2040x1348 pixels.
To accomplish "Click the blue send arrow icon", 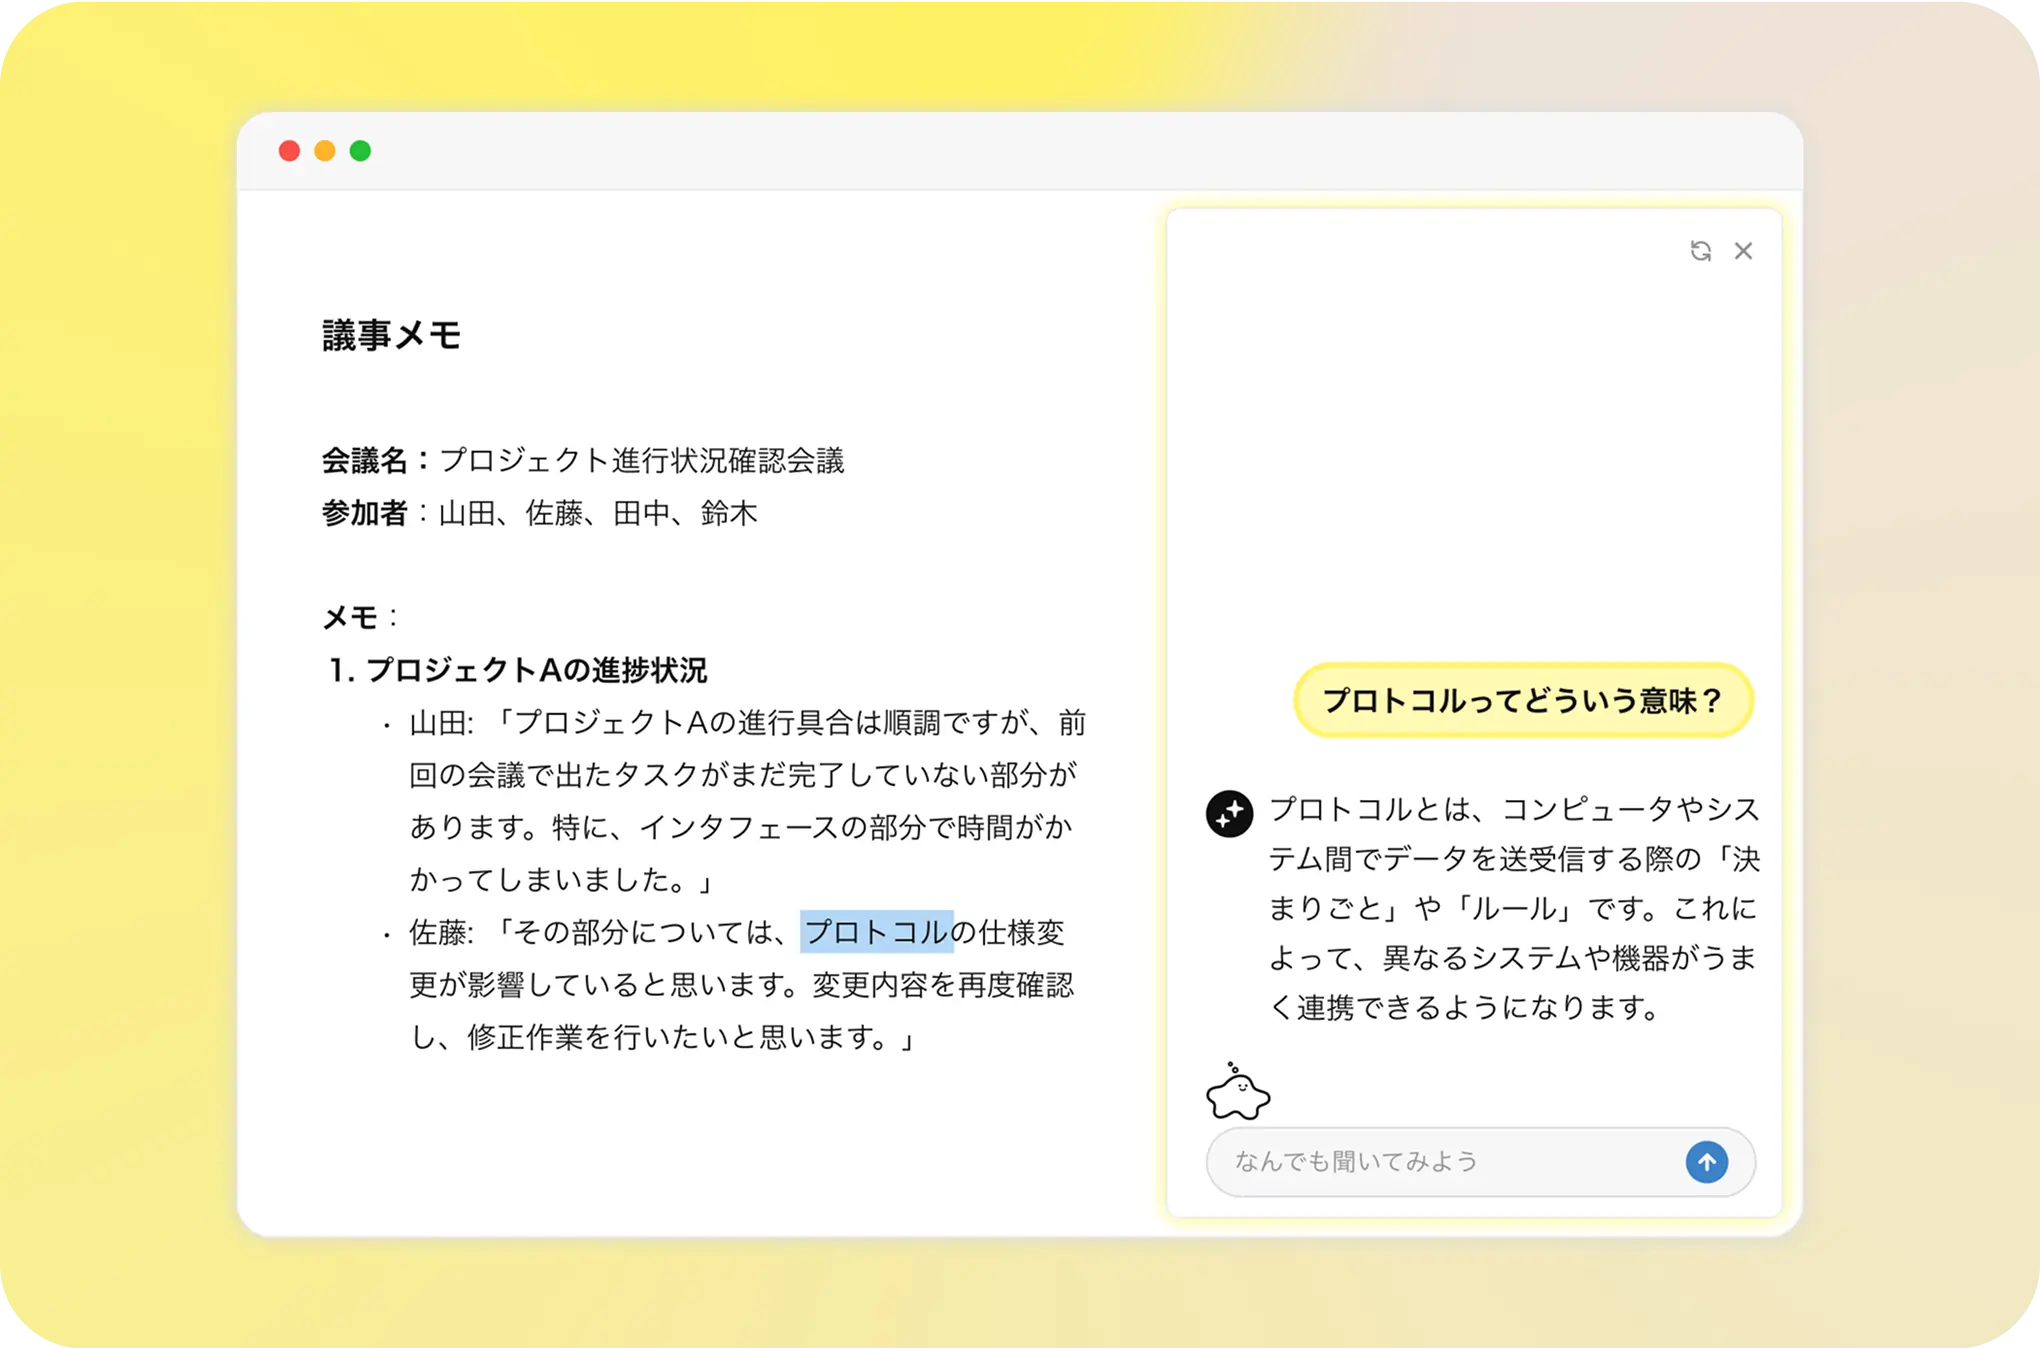I will point(1707,1161).
